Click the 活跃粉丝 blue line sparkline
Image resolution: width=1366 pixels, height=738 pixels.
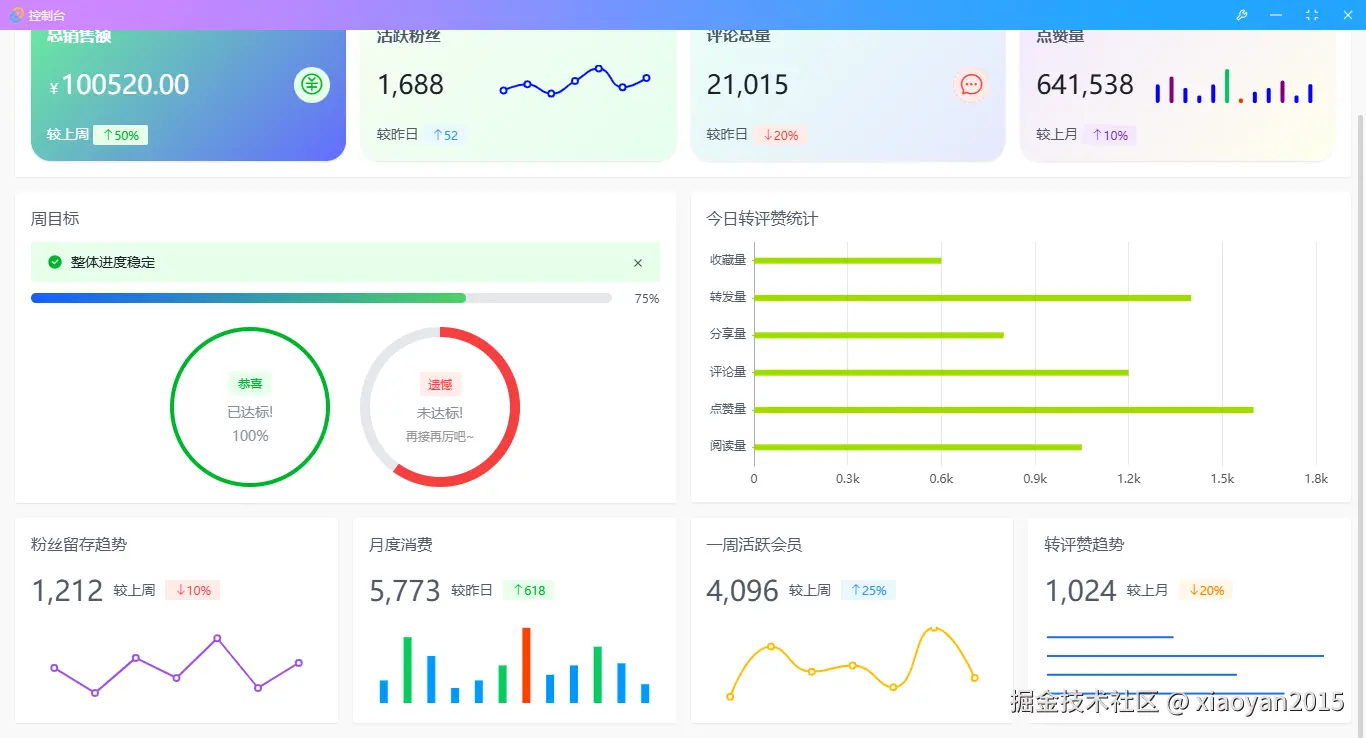pyautogui.click(x=575, y=81)
